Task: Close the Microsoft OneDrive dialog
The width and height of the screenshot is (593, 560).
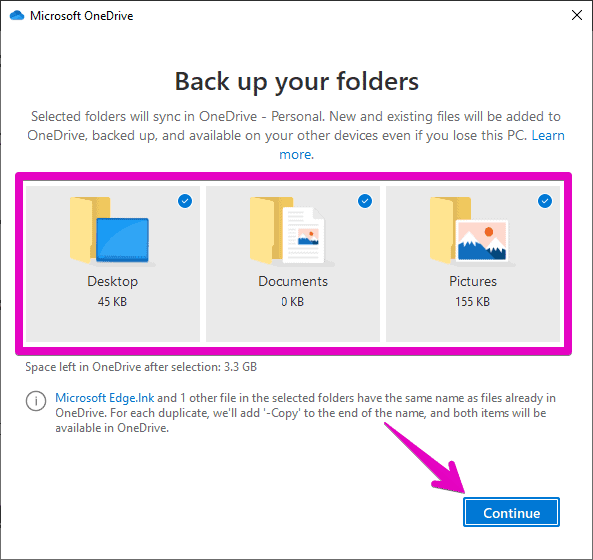Action: click(x=577, y=15)
